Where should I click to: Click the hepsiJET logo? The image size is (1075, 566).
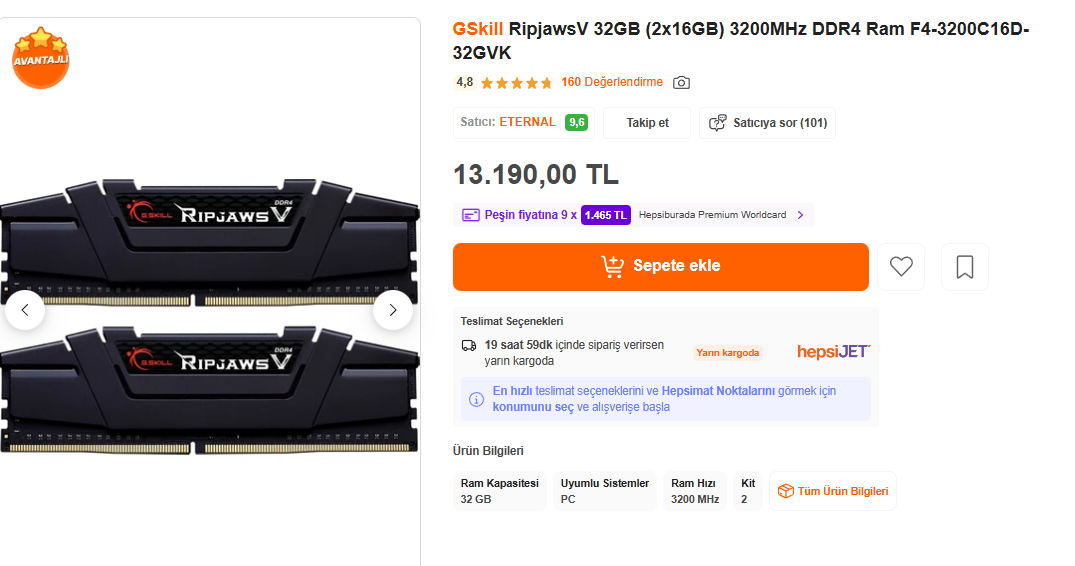[x=833, y=352]
